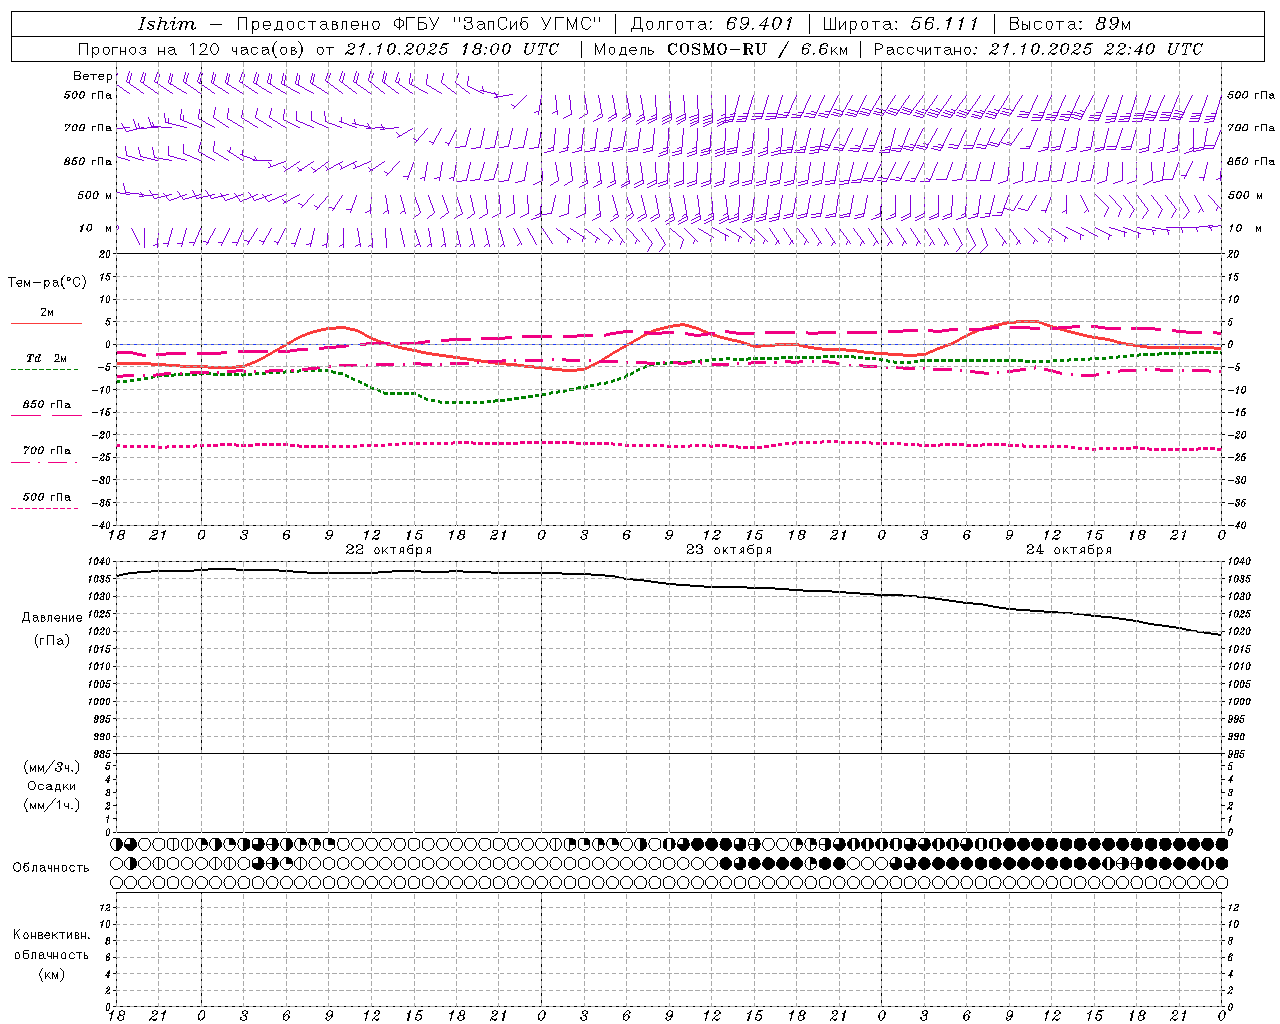Viewport: 1280px width, 1024px height.
Task: Click the "(мм/3ч.)" precipitation unit label
Action: pos(52,768)
